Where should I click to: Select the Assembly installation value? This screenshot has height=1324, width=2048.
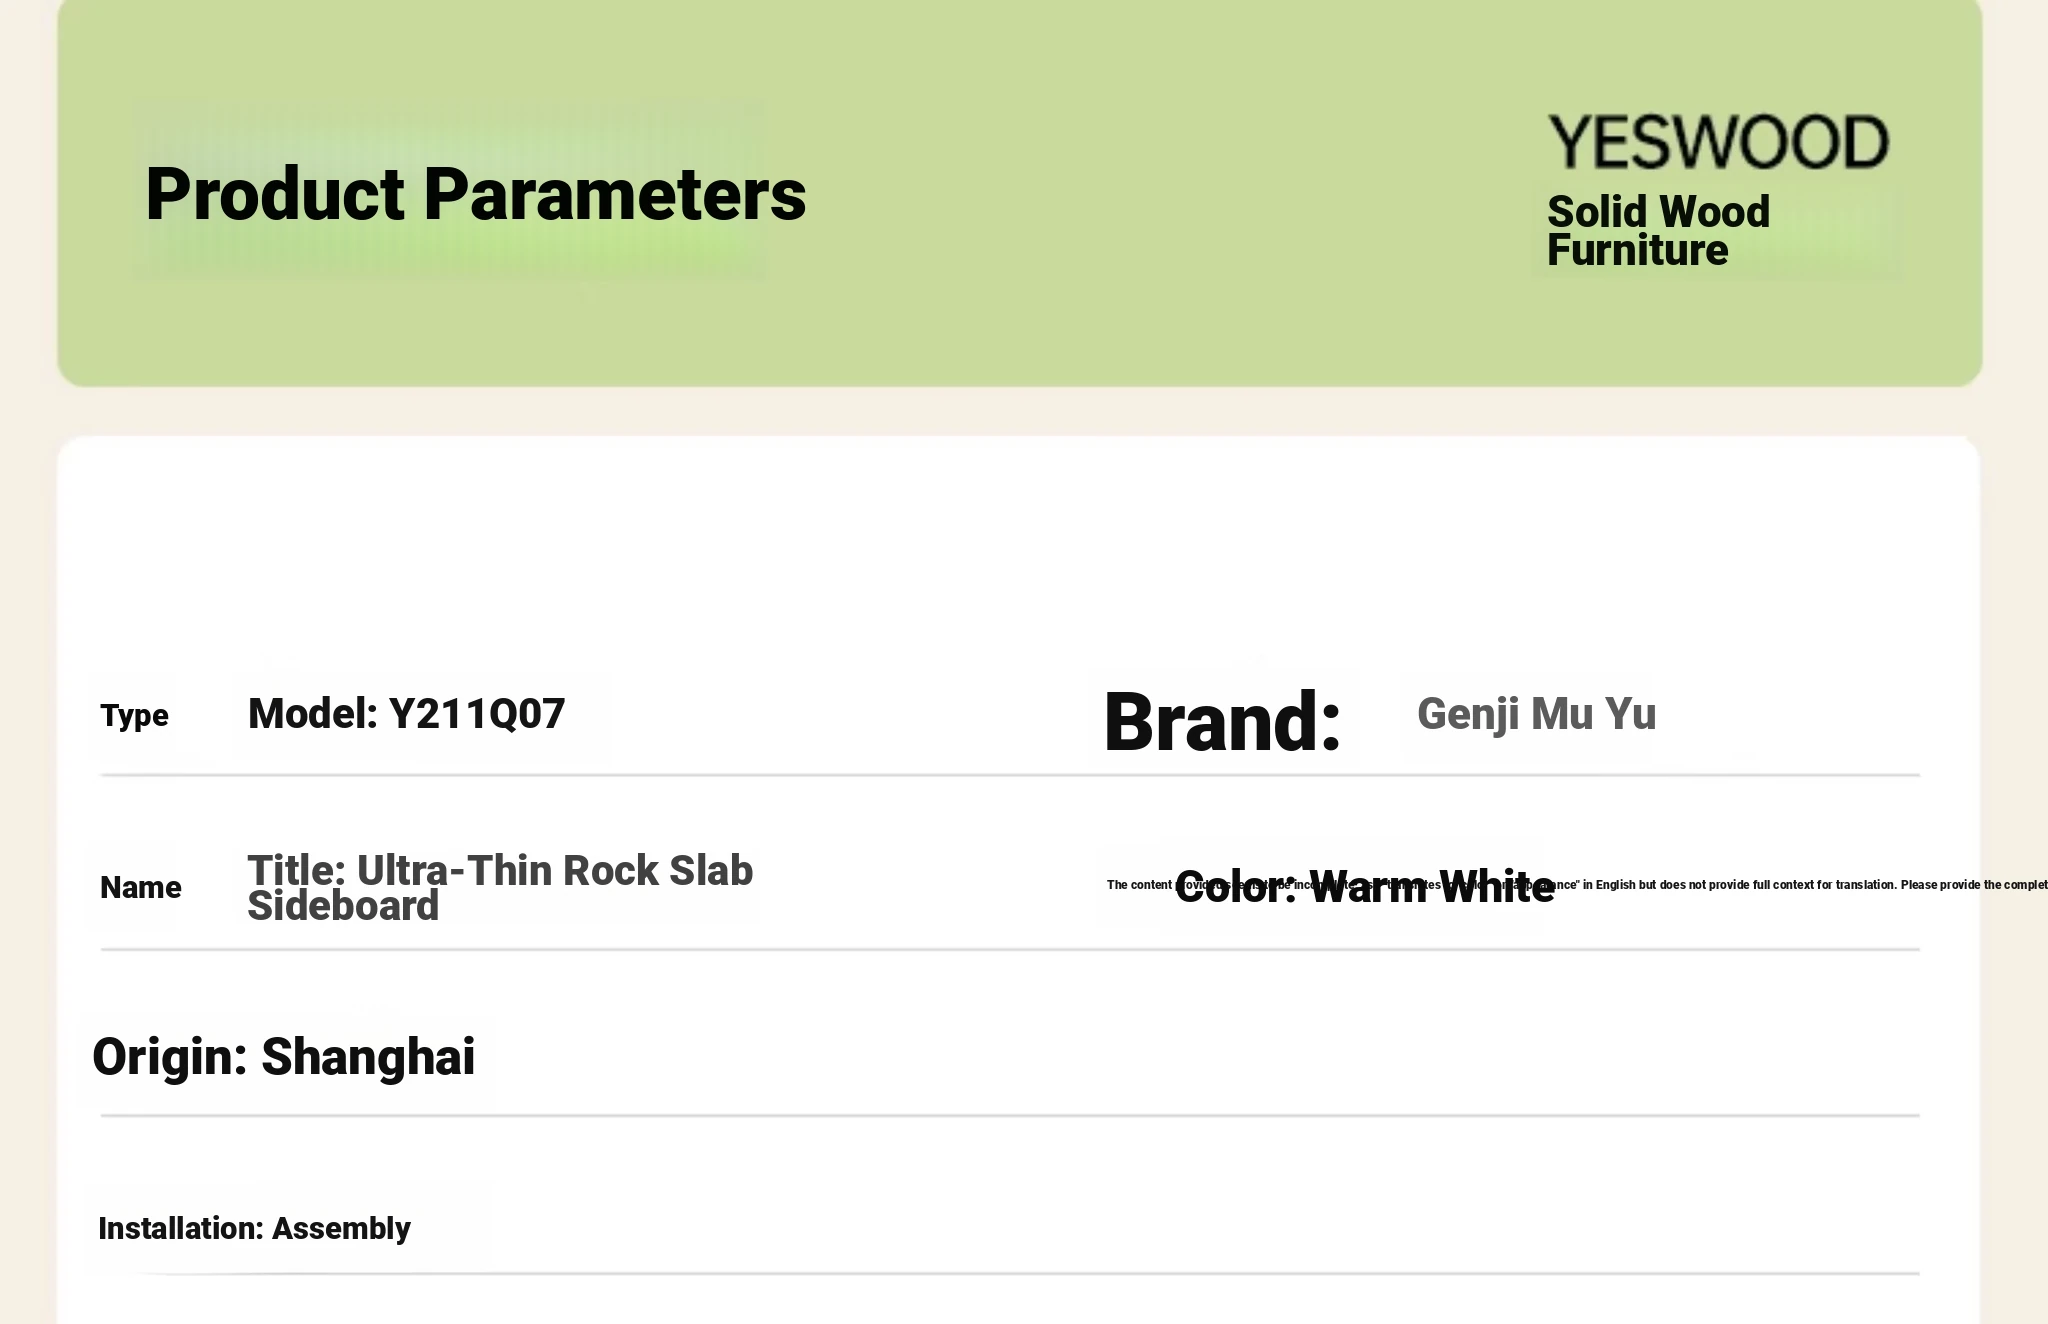coord(341,1228)
